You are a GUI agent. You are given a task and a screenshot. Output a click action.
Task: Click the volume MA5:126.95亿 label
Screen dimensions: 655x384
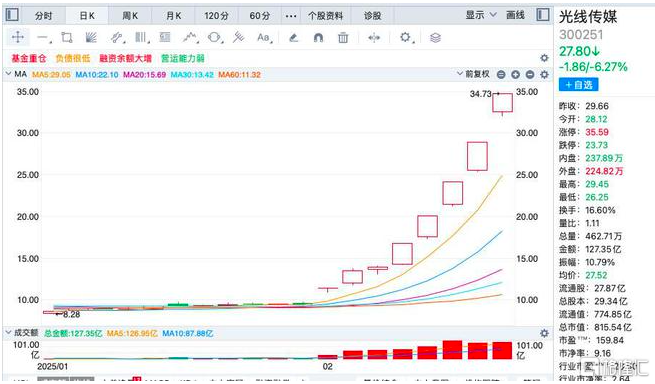(132, 333)
